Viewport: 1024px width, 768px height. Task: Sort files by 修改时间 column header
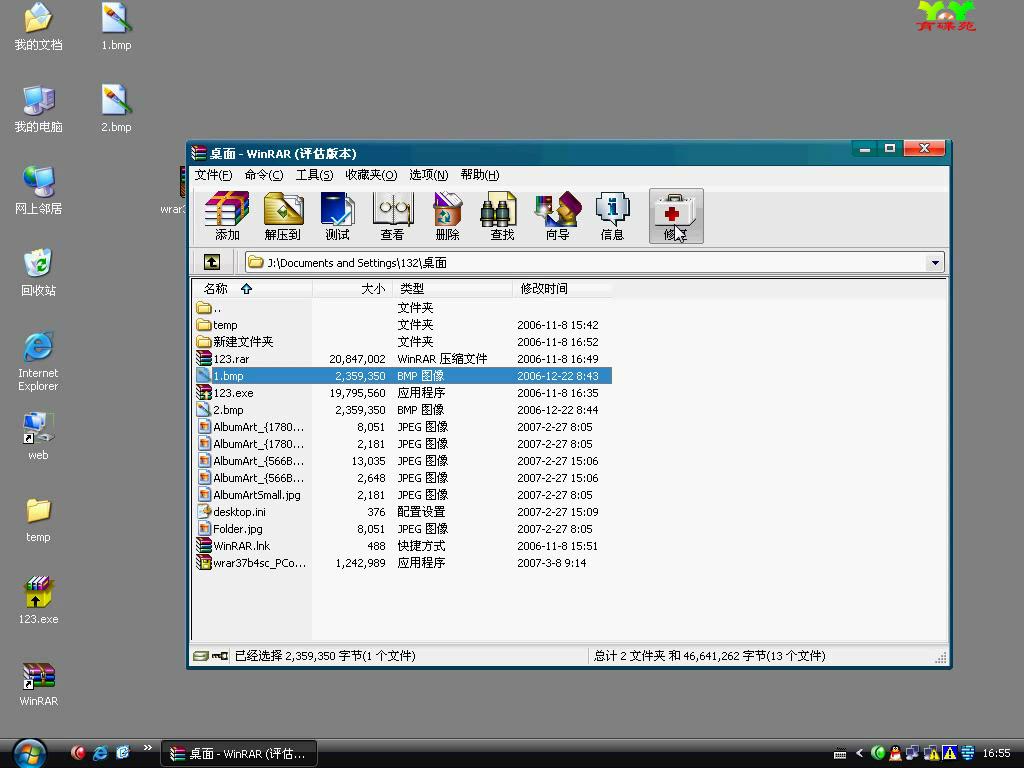point(562,289)
